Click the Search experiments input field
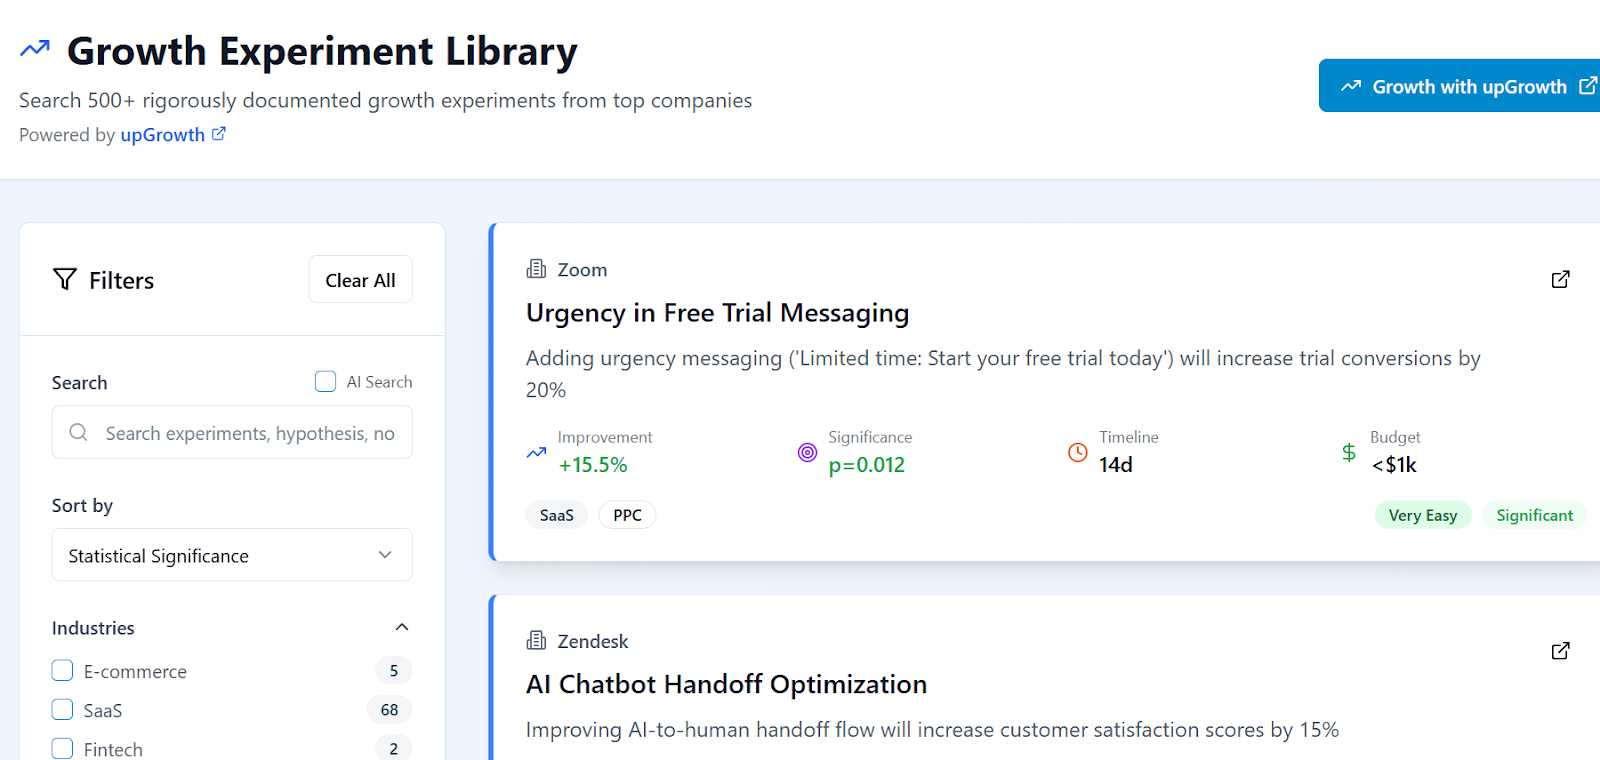Image resolution: width=1600 pixels, height=760 pixels. click(250, 433)
